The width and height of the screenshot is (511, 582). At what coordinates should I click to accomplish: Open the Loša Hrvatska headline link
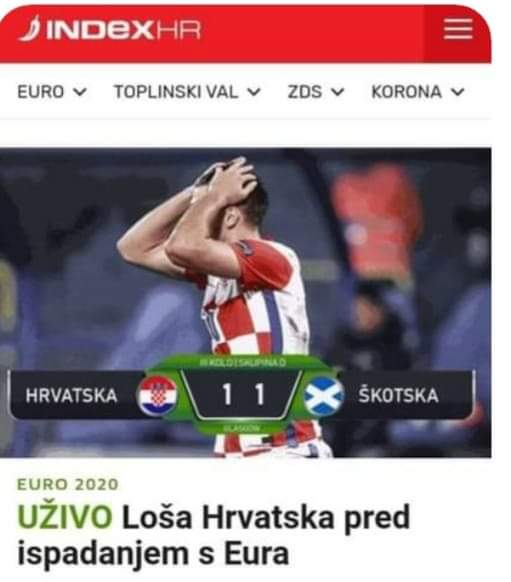(x=214, y=534)
